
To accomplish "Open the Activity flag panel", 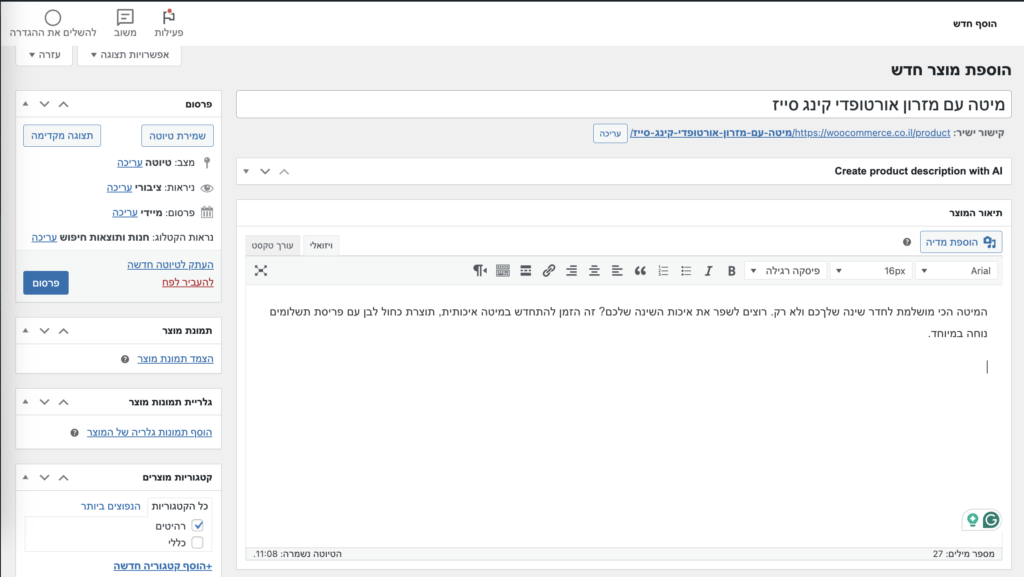I will pos(168,23).
